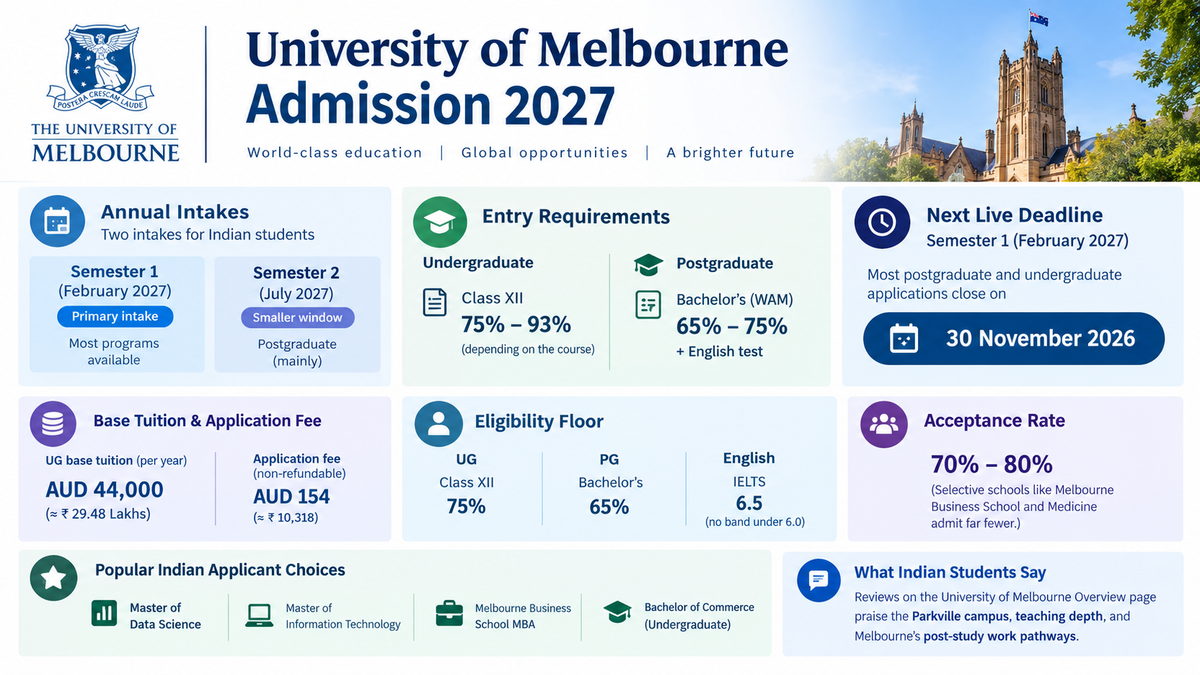Click the Bachelor of Commerce (Undergraduate) label
The image size is (1200, 675).
click(699, 615)
